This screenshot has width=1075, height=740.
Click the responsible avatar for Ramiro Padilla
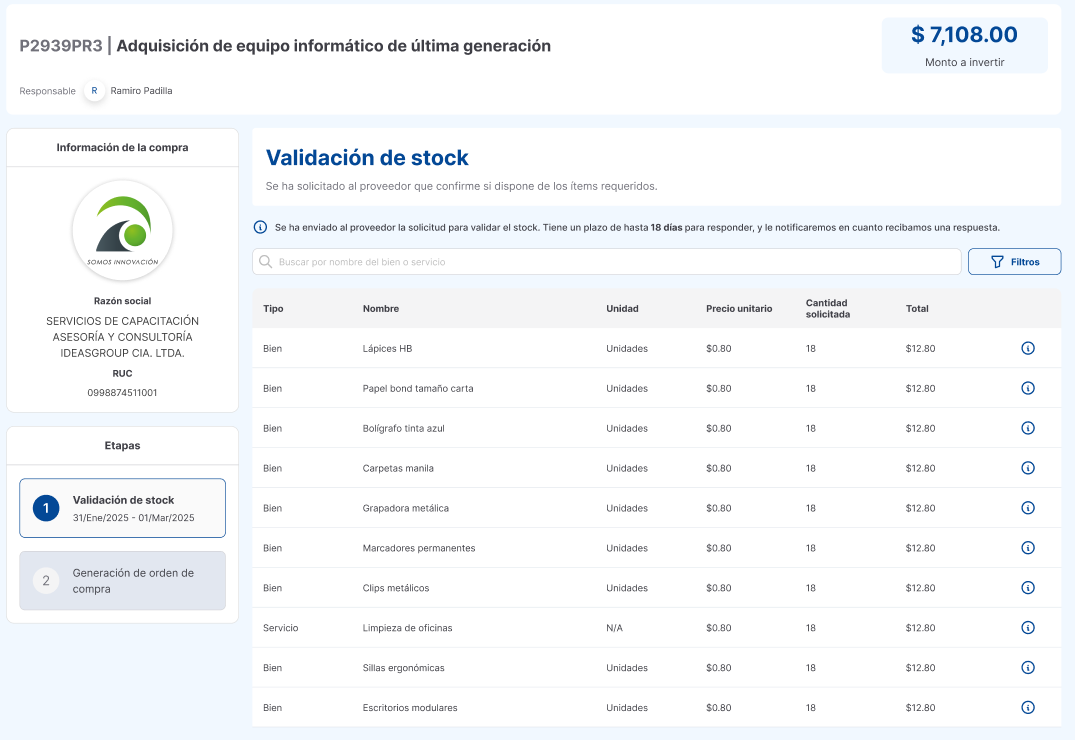[x=95, y=91]
